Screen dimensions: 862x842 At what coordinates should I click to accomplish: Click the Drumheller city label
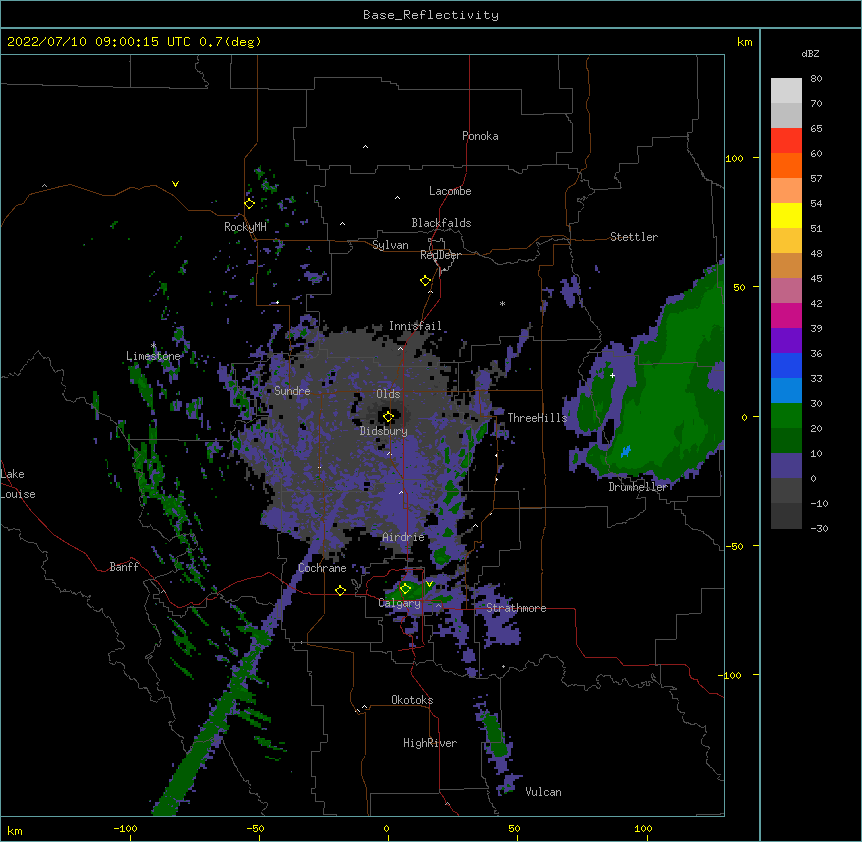(638, 487)
